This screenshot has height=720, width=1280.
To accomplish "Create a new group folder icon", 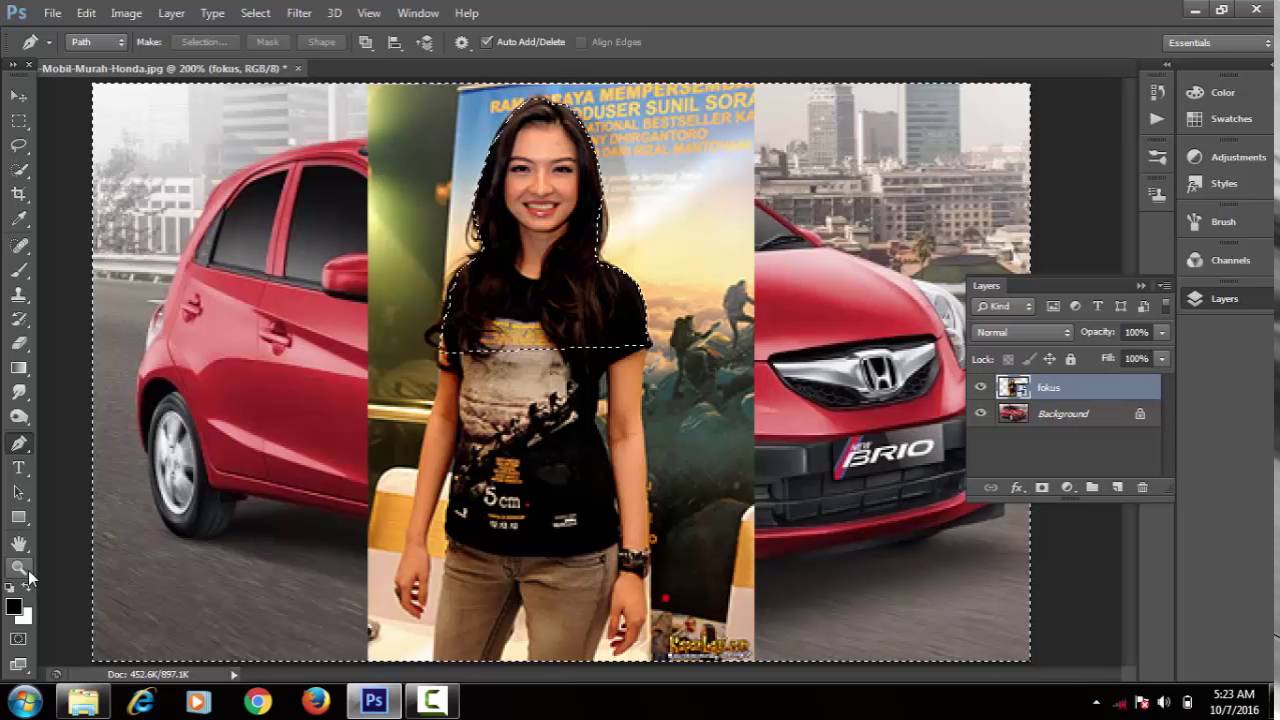I will tap(1092, 488).
